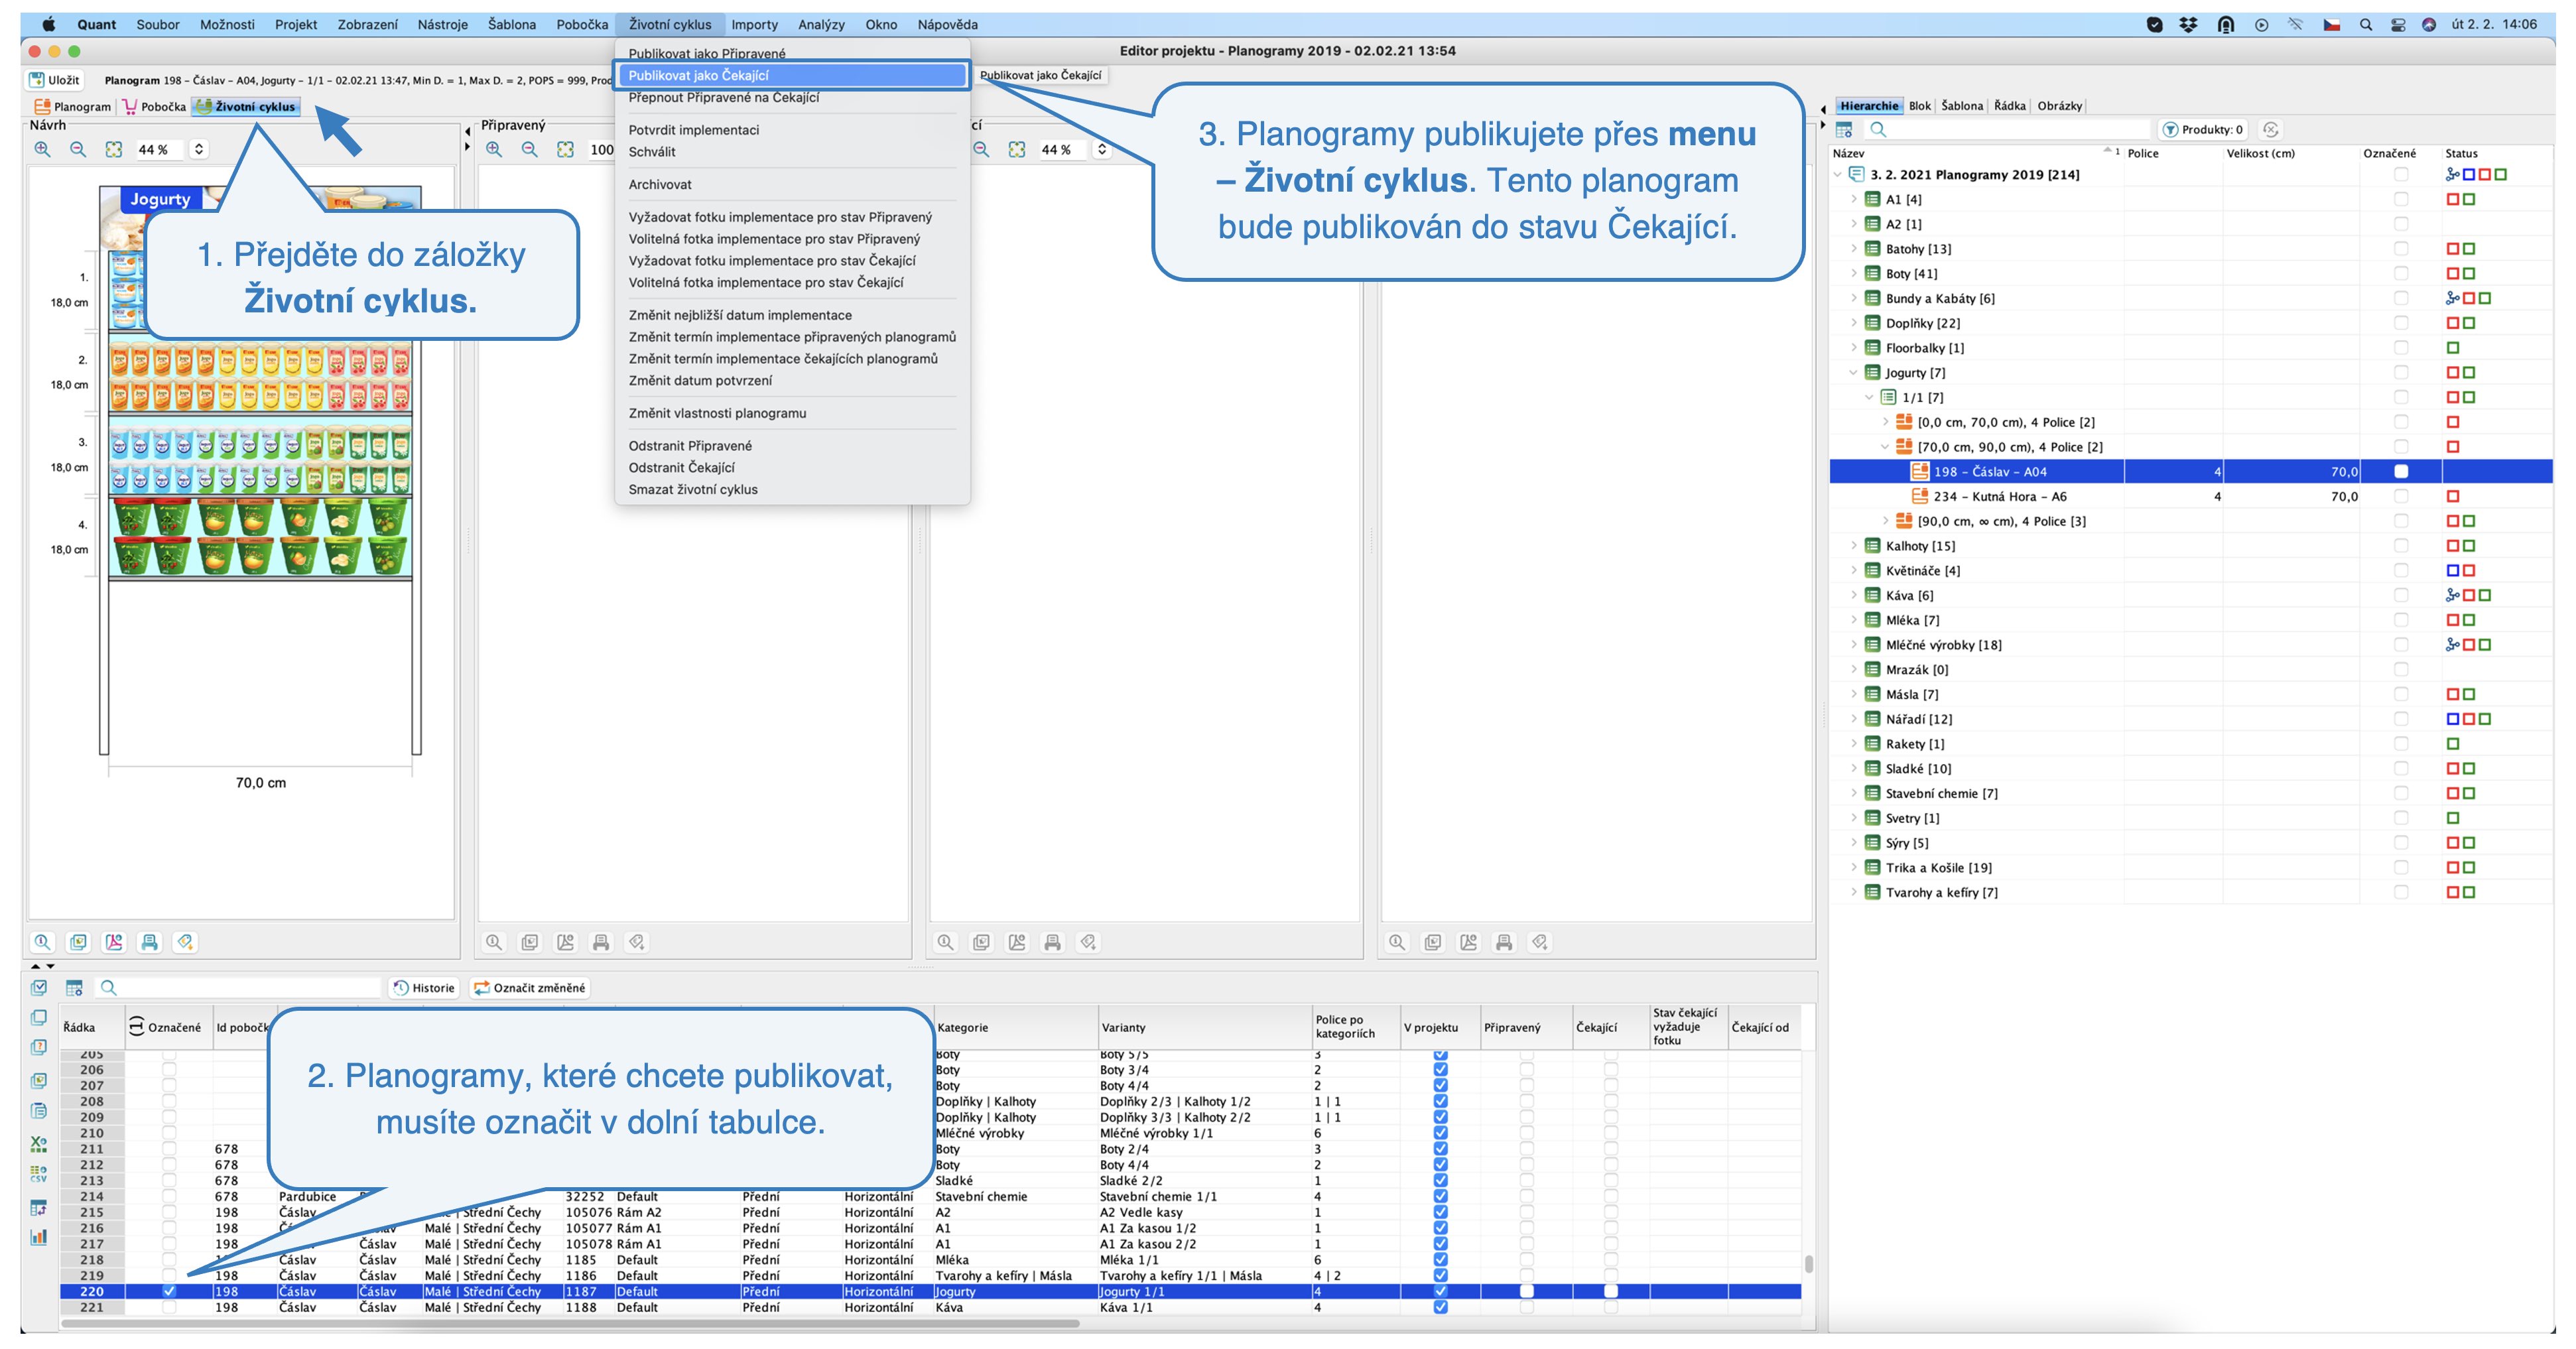
Task: Choose Přepnout Připravené na Čekající
Action: click(x=724, y=97)
